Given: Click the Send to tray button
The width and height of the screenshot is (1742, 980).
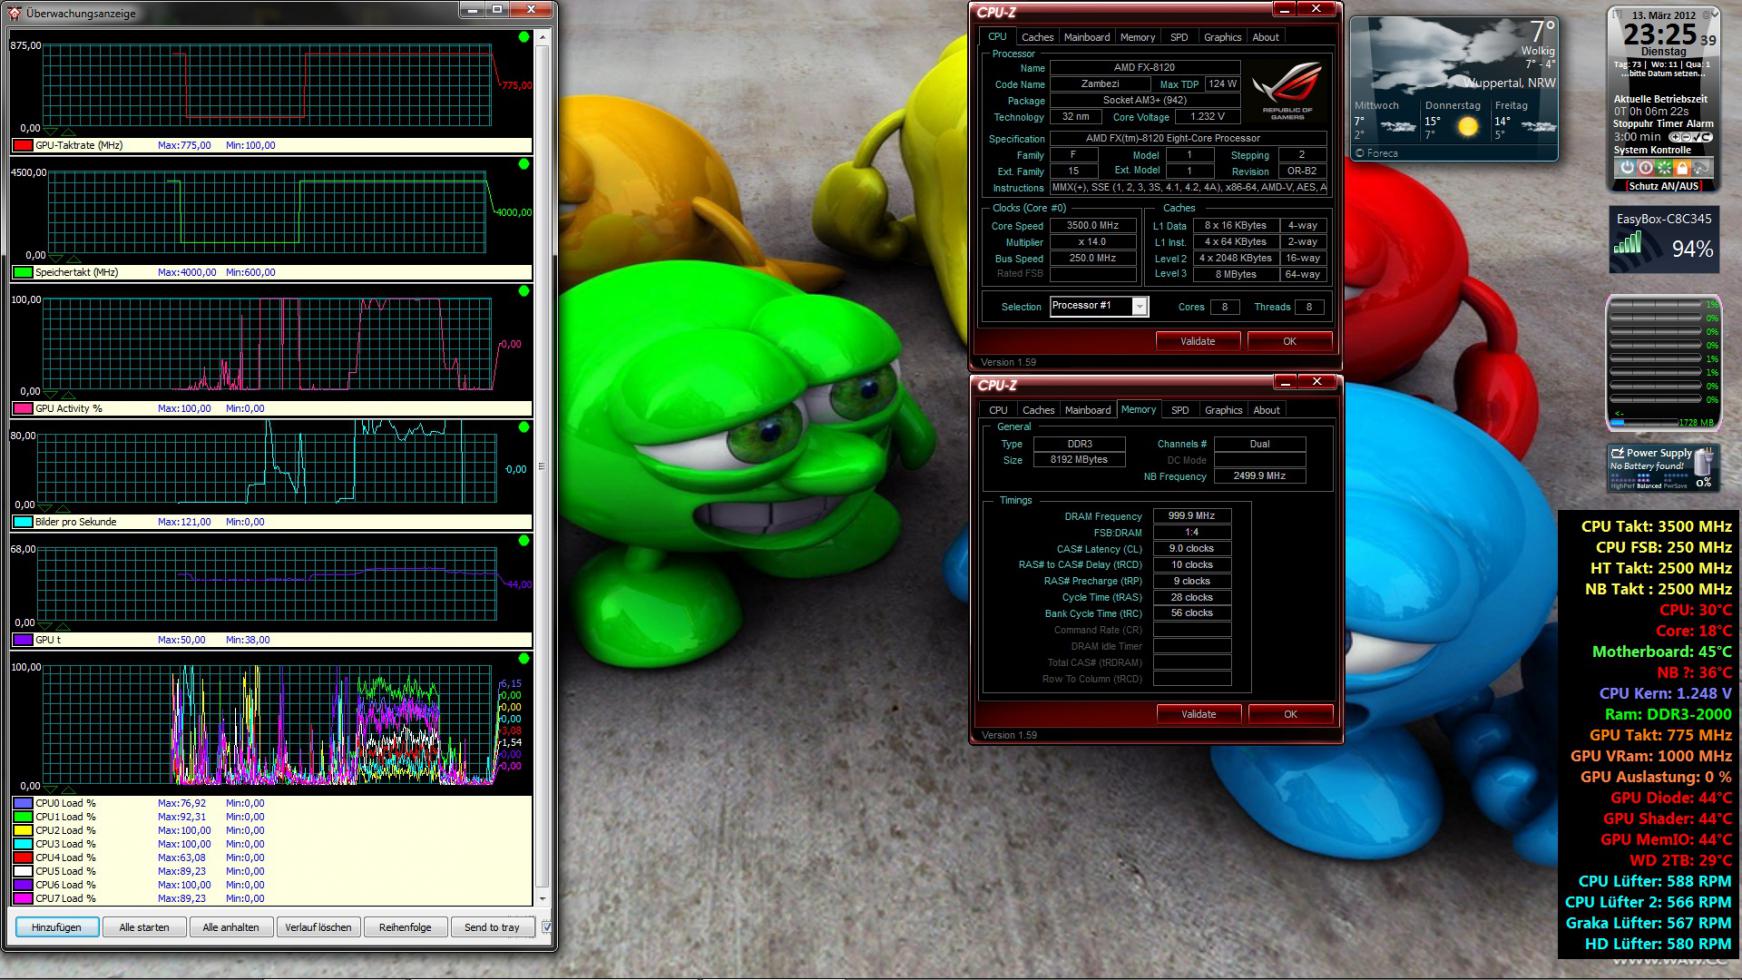Looking at the screenshot, I should point(492,927).
